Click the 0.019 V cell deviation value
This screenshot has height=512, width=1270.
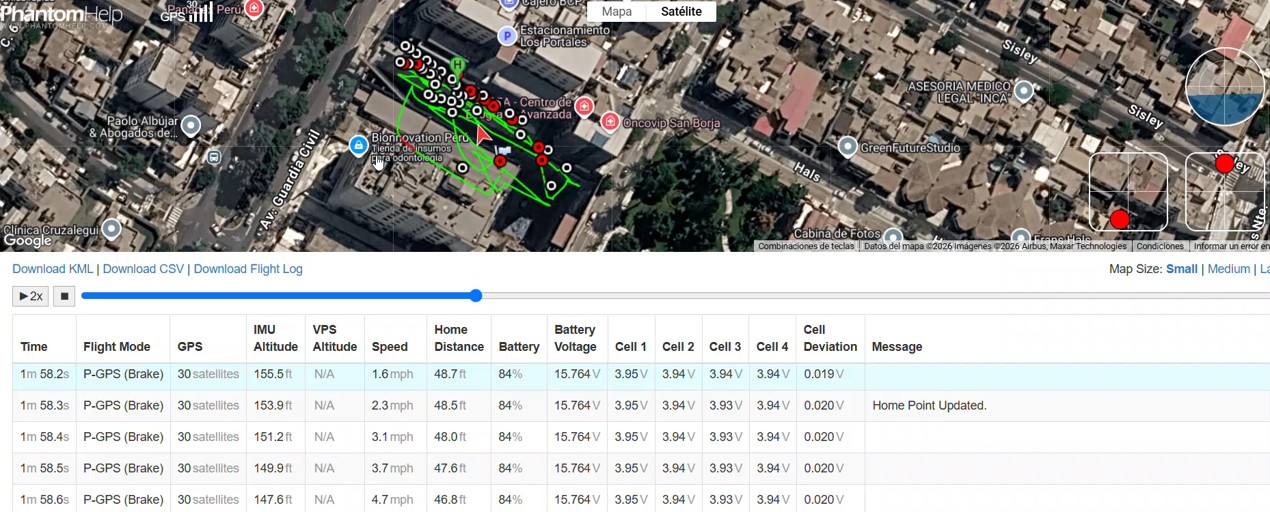pos(825,374)
